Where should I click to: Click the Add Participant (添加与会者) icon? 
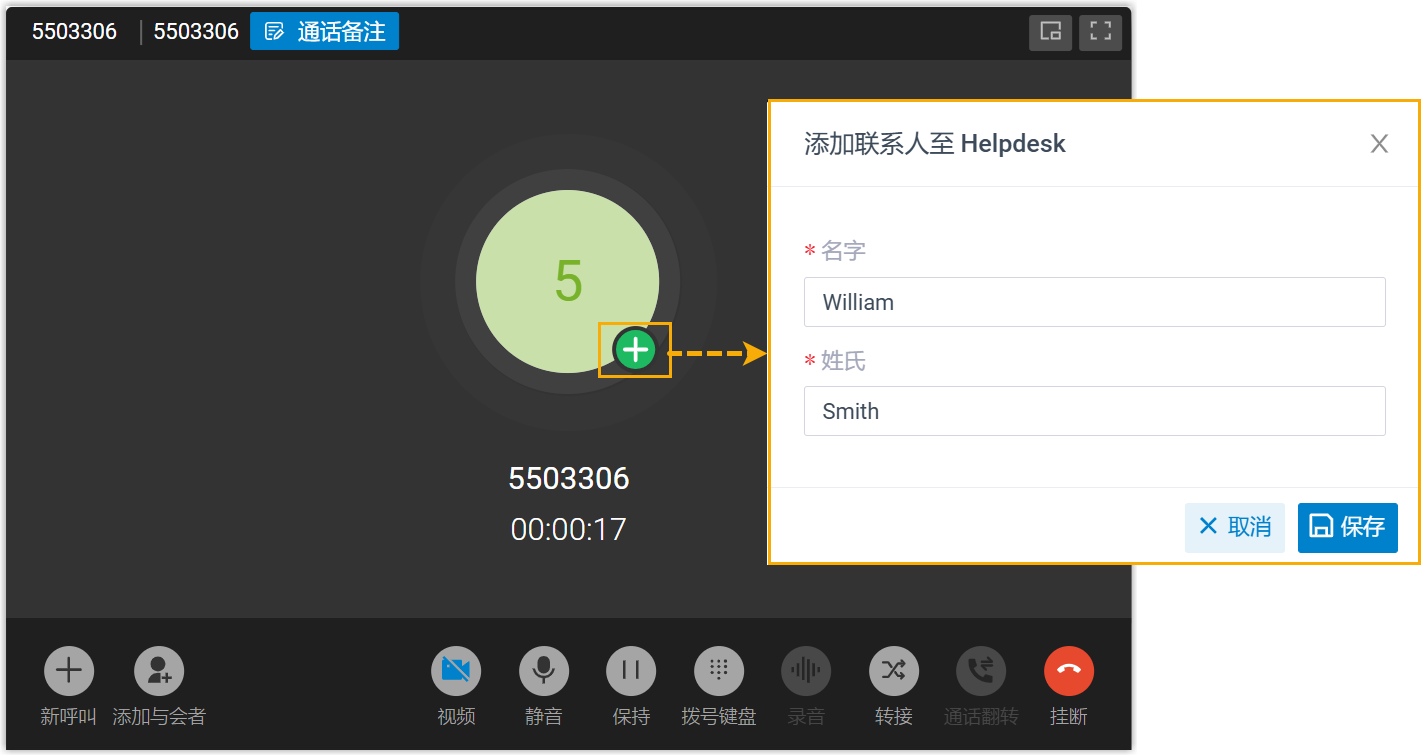159,671
